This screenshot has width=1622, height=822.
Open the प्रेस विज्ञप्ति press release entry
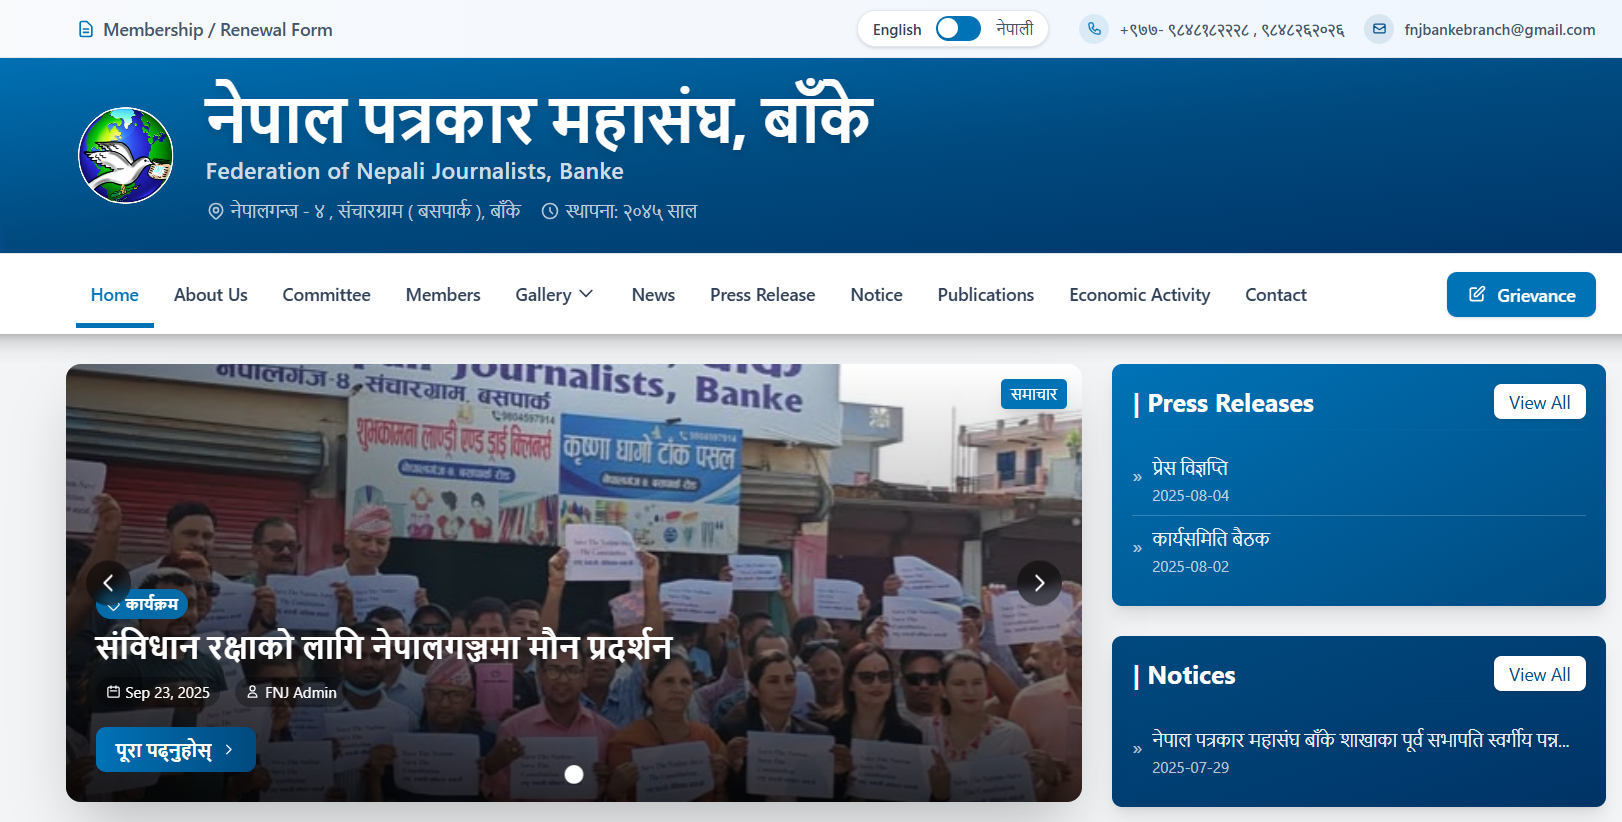click(x=1190, y=468)
